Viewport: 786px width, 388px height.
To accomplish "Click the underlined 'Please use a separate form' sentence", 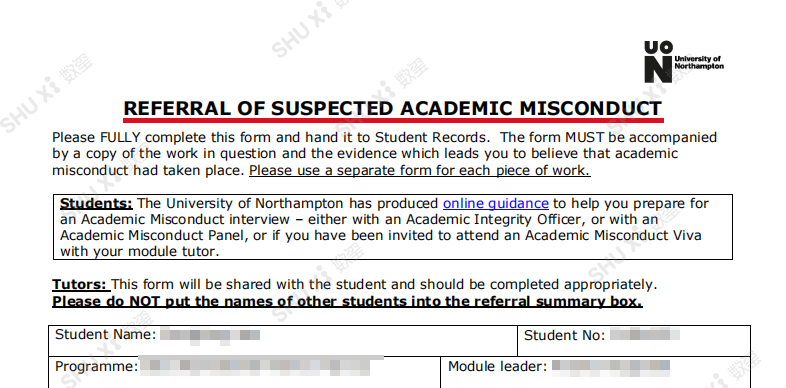I will click(x=420, y=170).
